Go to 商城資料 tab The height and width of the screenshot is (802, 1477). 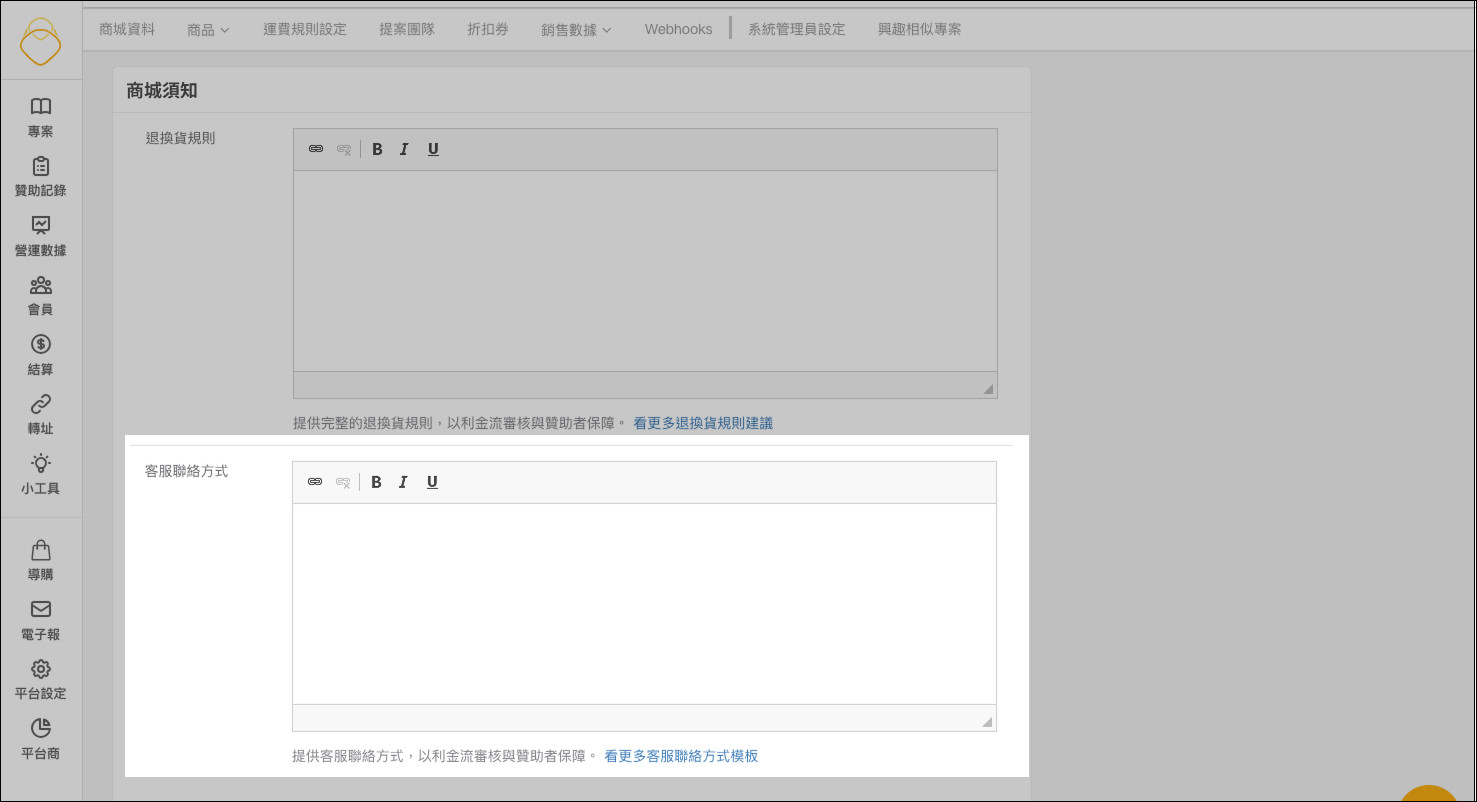tap(127, 29)
